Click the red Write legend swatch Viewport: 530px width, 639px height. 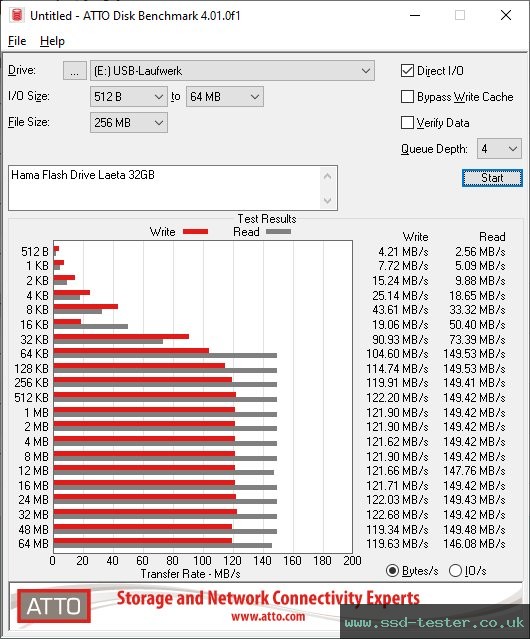196,232
